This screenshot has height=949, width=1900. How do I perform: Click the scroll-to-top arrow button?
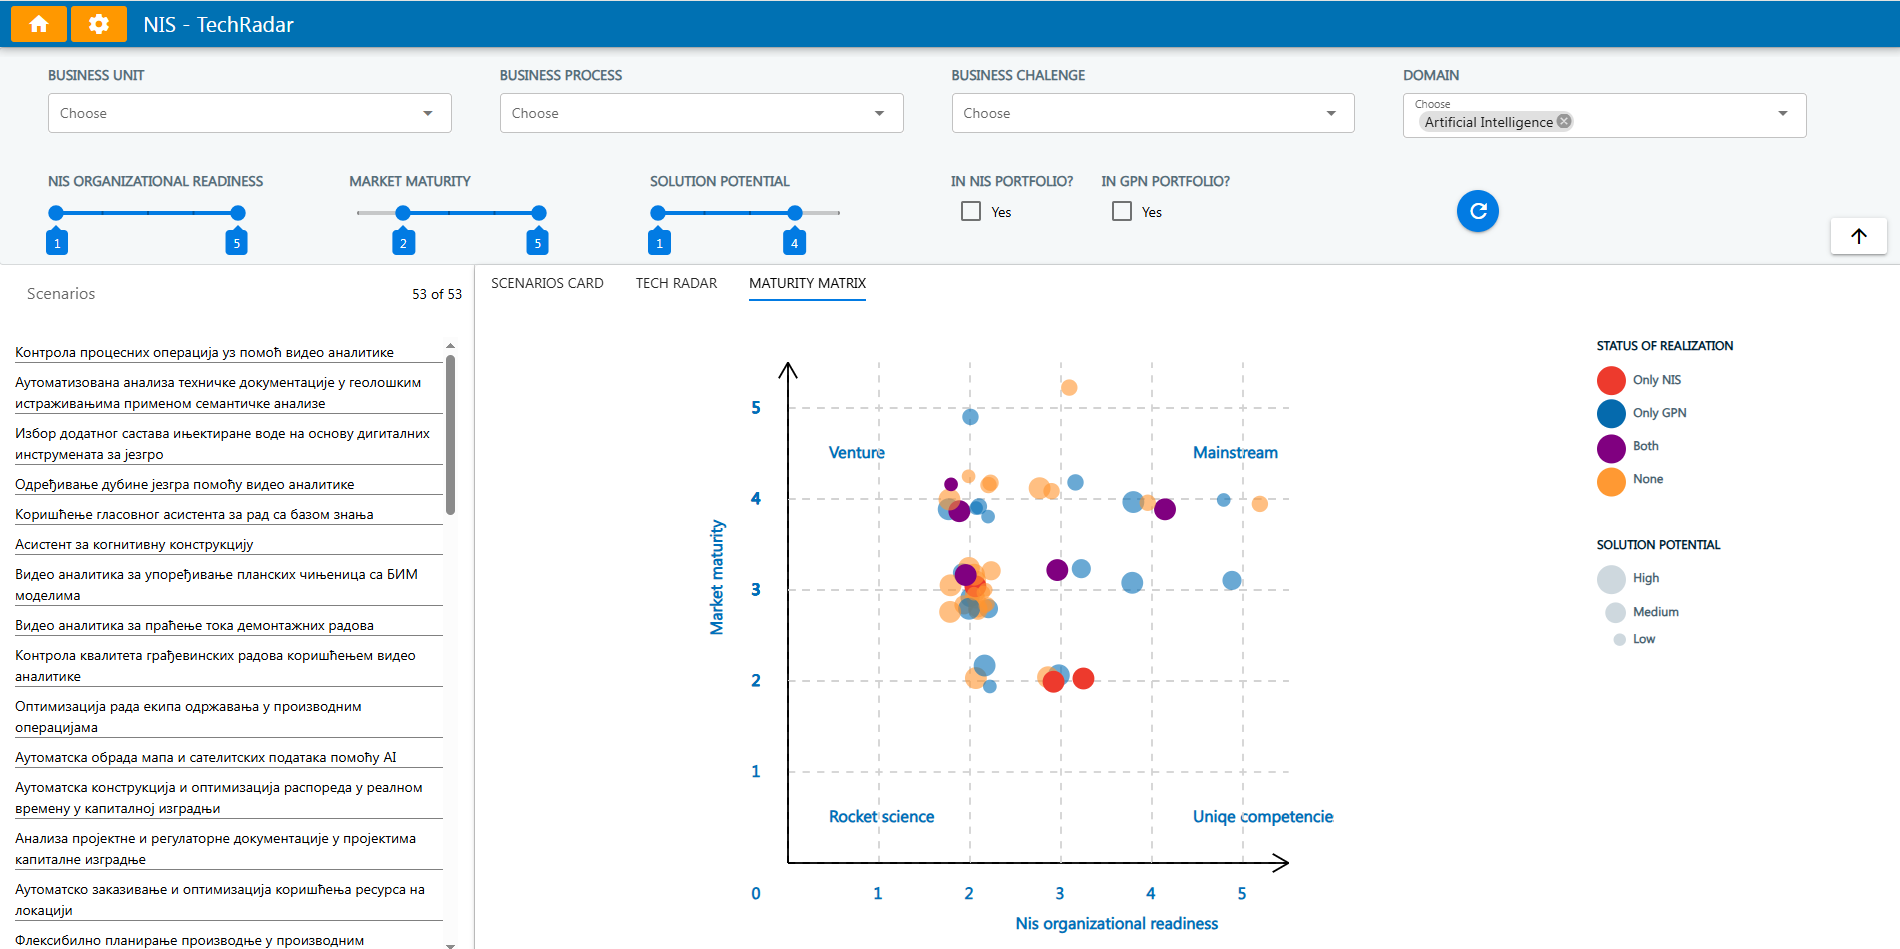1858,236
